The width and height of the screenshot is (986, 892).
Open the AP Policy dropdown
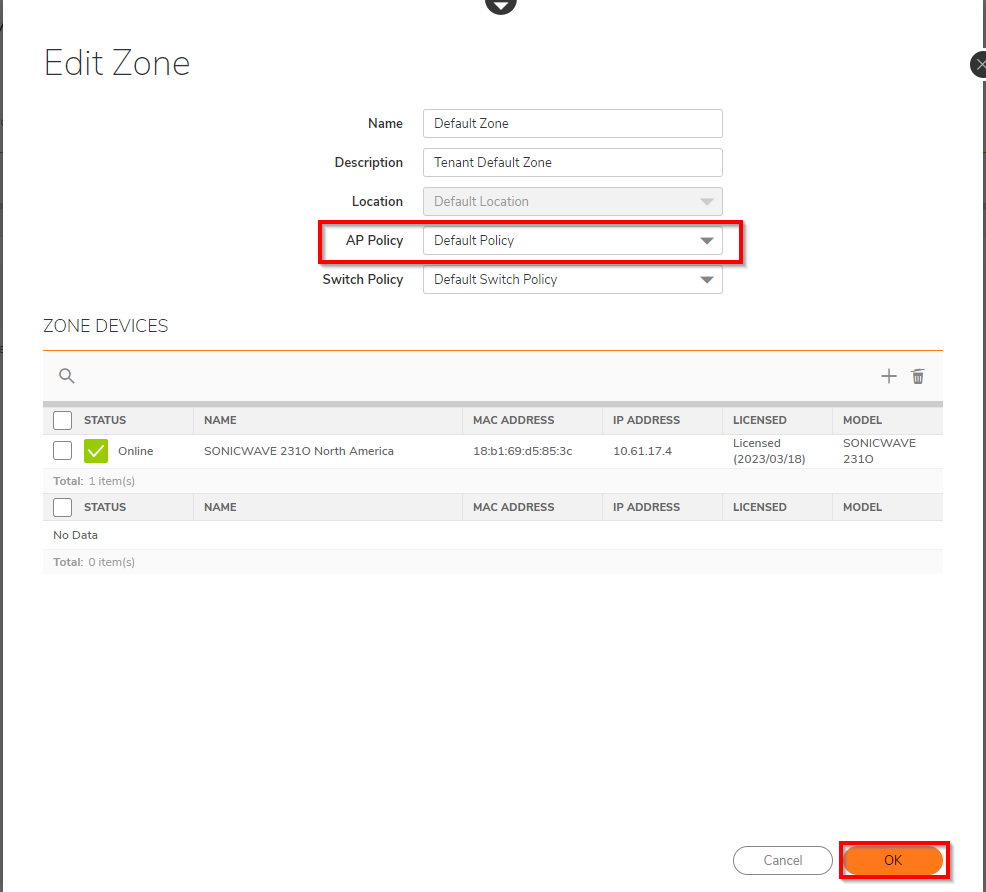tap(572, 241)
